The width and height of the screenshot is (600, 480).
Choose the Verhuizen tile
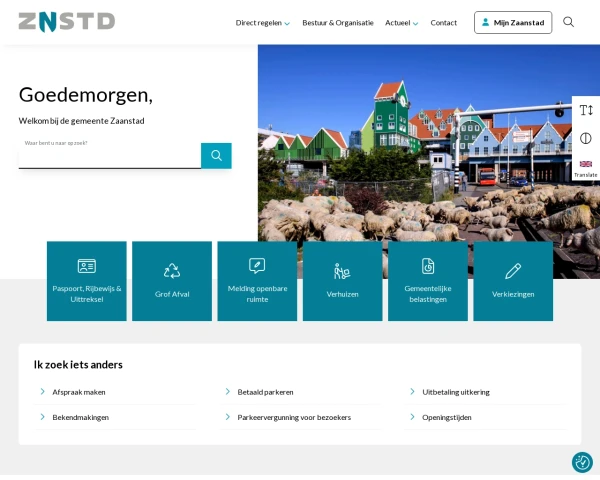342,281
